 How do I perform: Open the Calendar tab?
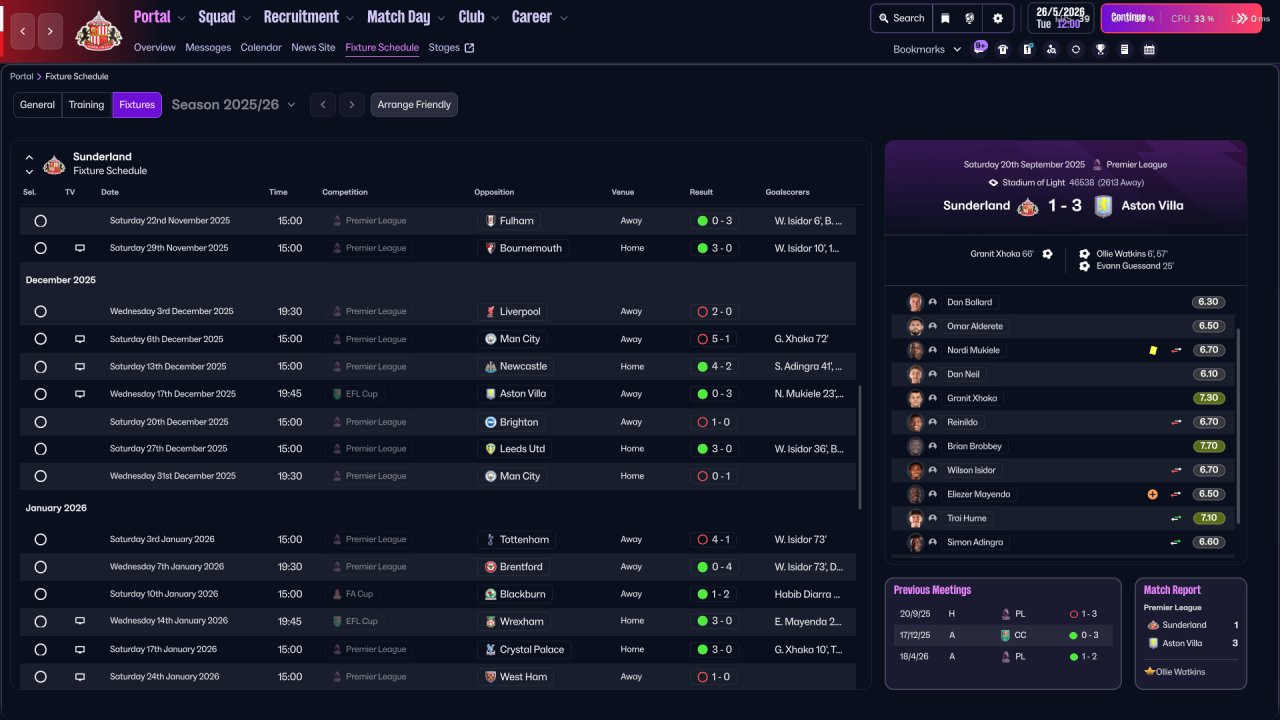click(x=261, y=48)
